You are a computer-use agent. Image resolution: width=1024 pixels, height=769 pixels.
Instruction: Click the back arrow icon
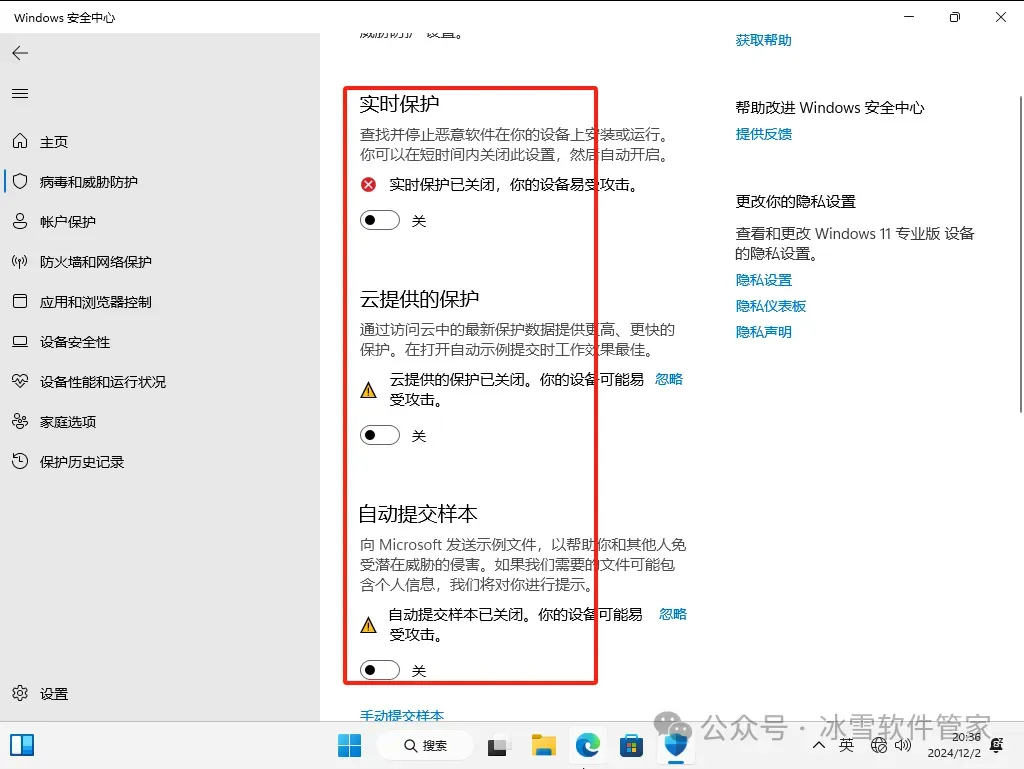coord(20,53)
